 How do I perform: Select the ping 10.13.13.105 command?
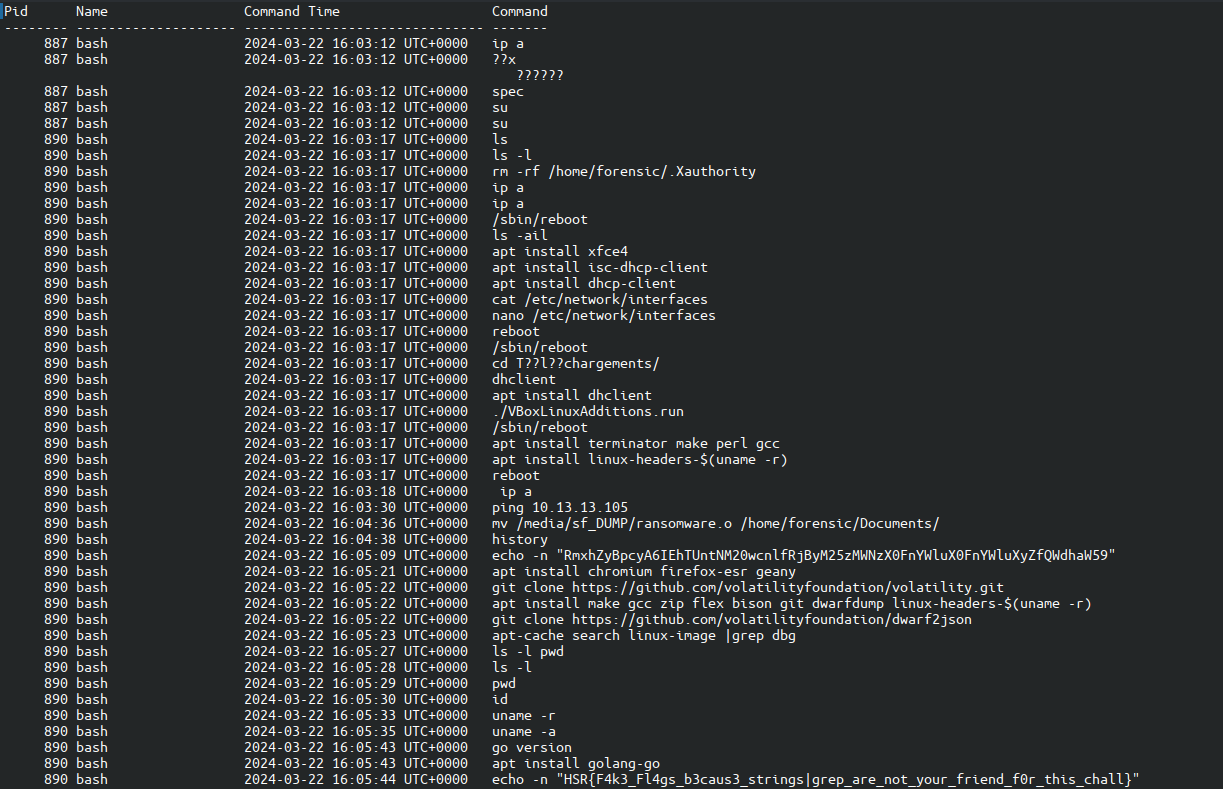pyautogui.click(x=560, y=507)
